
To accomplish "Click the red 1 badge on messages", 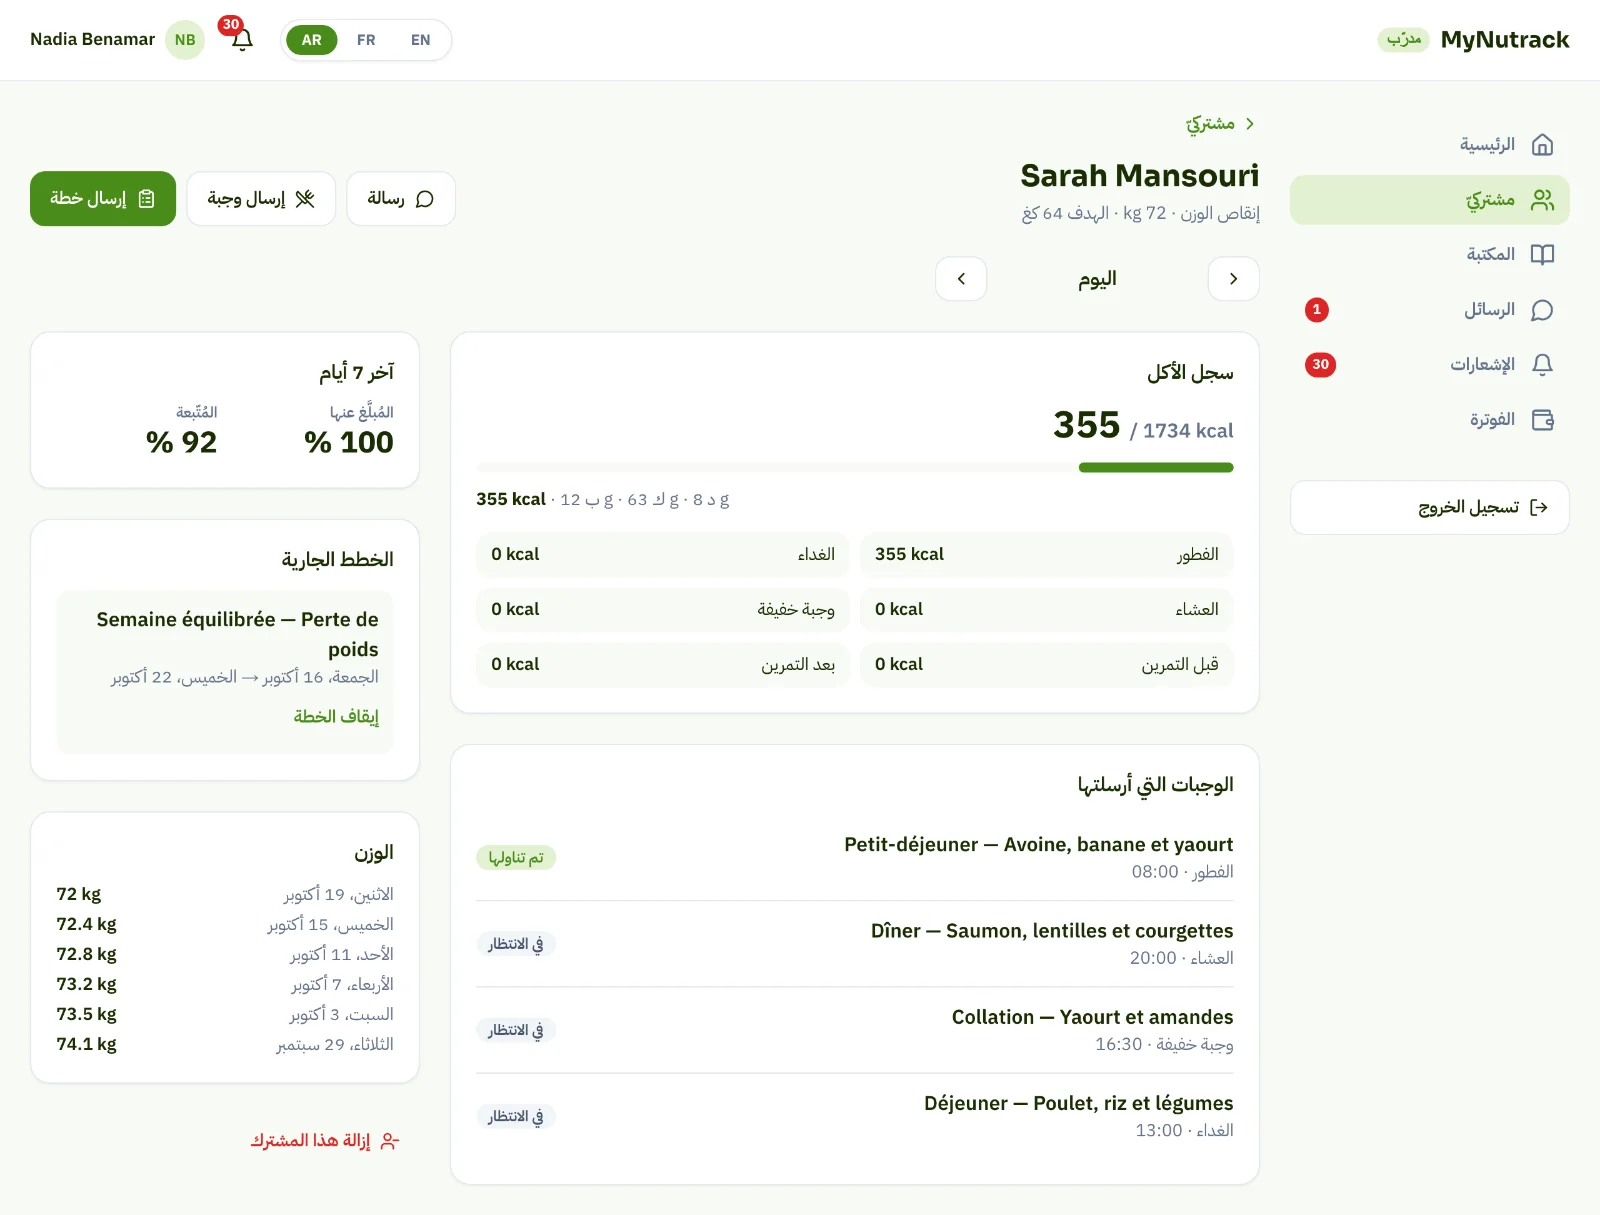I will coord(1317,310).
